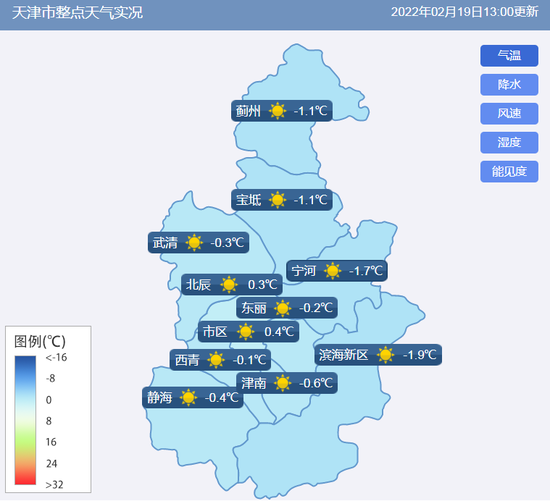Click the sun icon in 宝坻 label
Image resolution: width=550 pixels, height=501 pixels.
(x=277, y=200)
